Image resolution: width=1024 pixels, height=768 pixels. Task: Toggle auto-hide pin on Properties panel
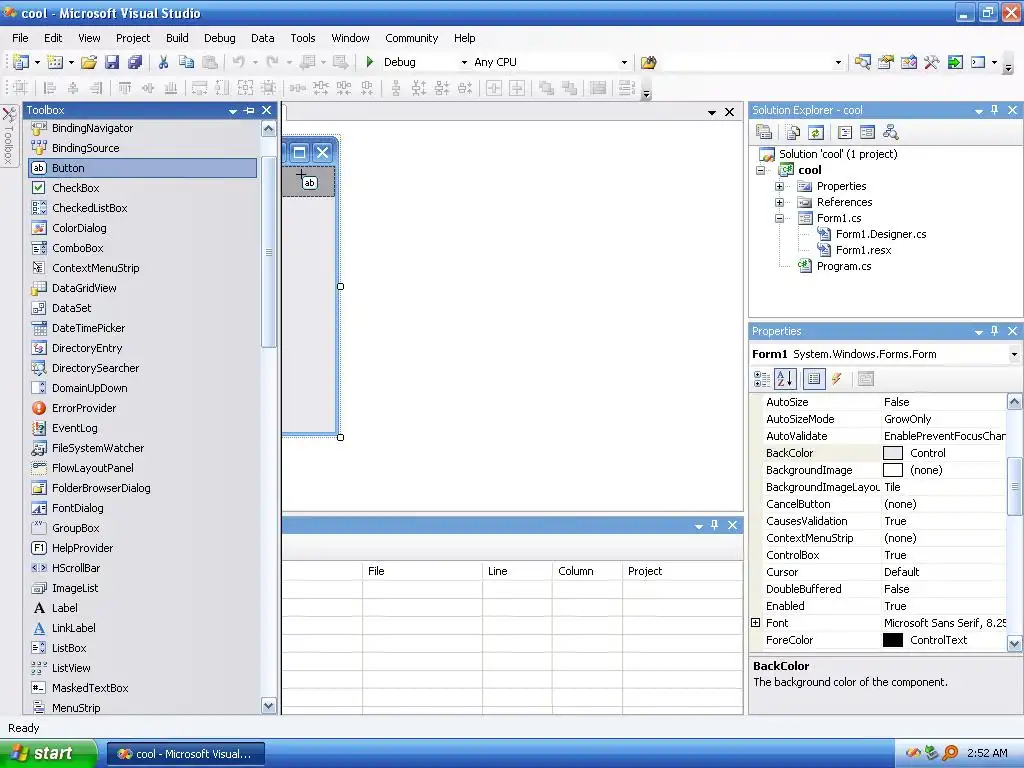tap(994, 331)
